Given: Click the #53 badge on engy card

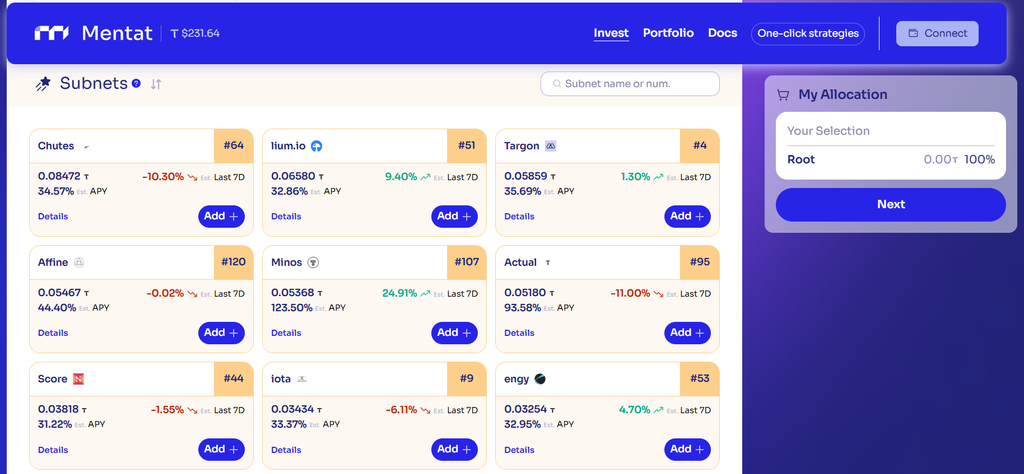Looking at the screenshot, I should point(699,379).
